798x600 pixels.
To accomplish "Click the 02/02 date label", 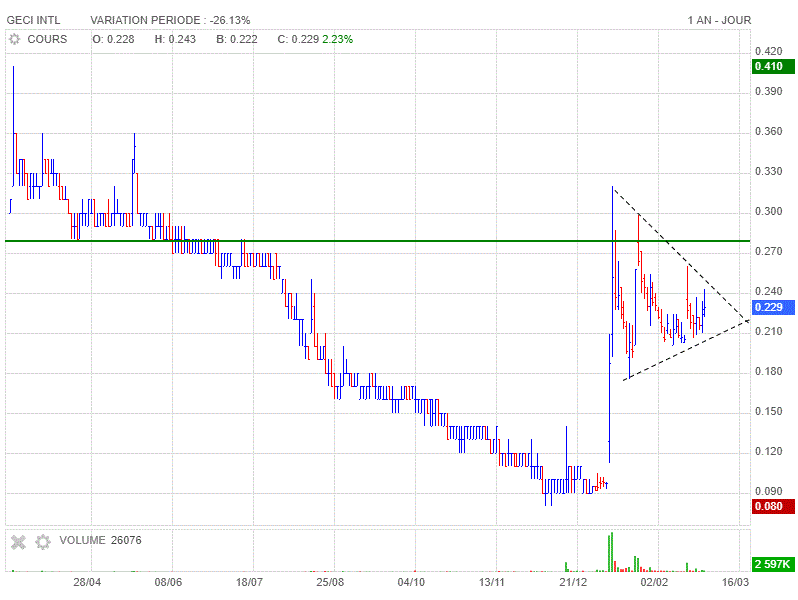I will [654, 582].
